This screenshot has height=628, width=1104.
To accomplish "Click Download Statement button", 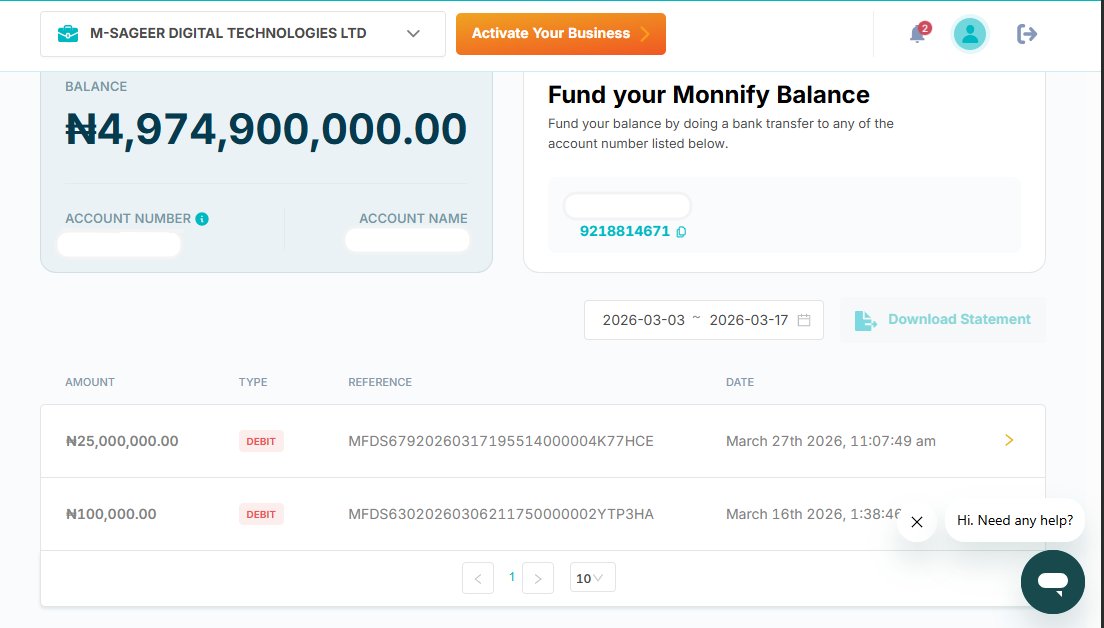I will pos(943,320).
